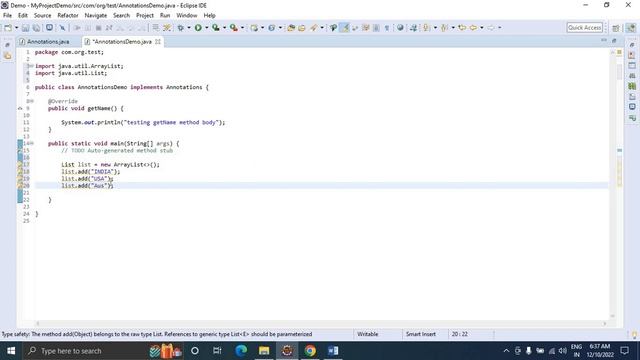The image size is (640, 360).
Task: Expand the New Java Class dropdown arrow
Action: point(280,28)
